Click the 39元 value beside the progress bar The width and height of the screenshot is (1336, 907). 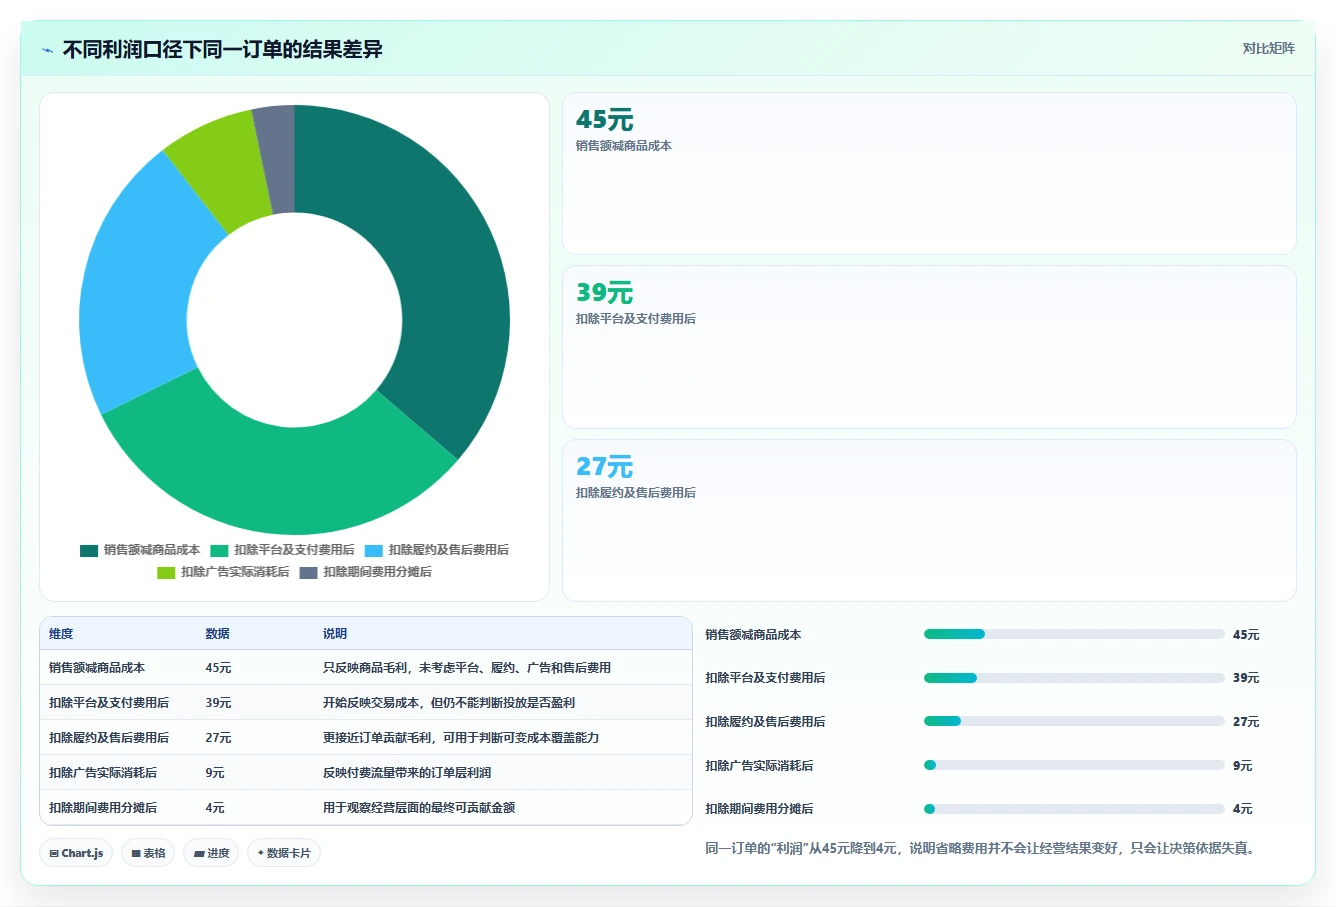click(x=1246, y=678)
